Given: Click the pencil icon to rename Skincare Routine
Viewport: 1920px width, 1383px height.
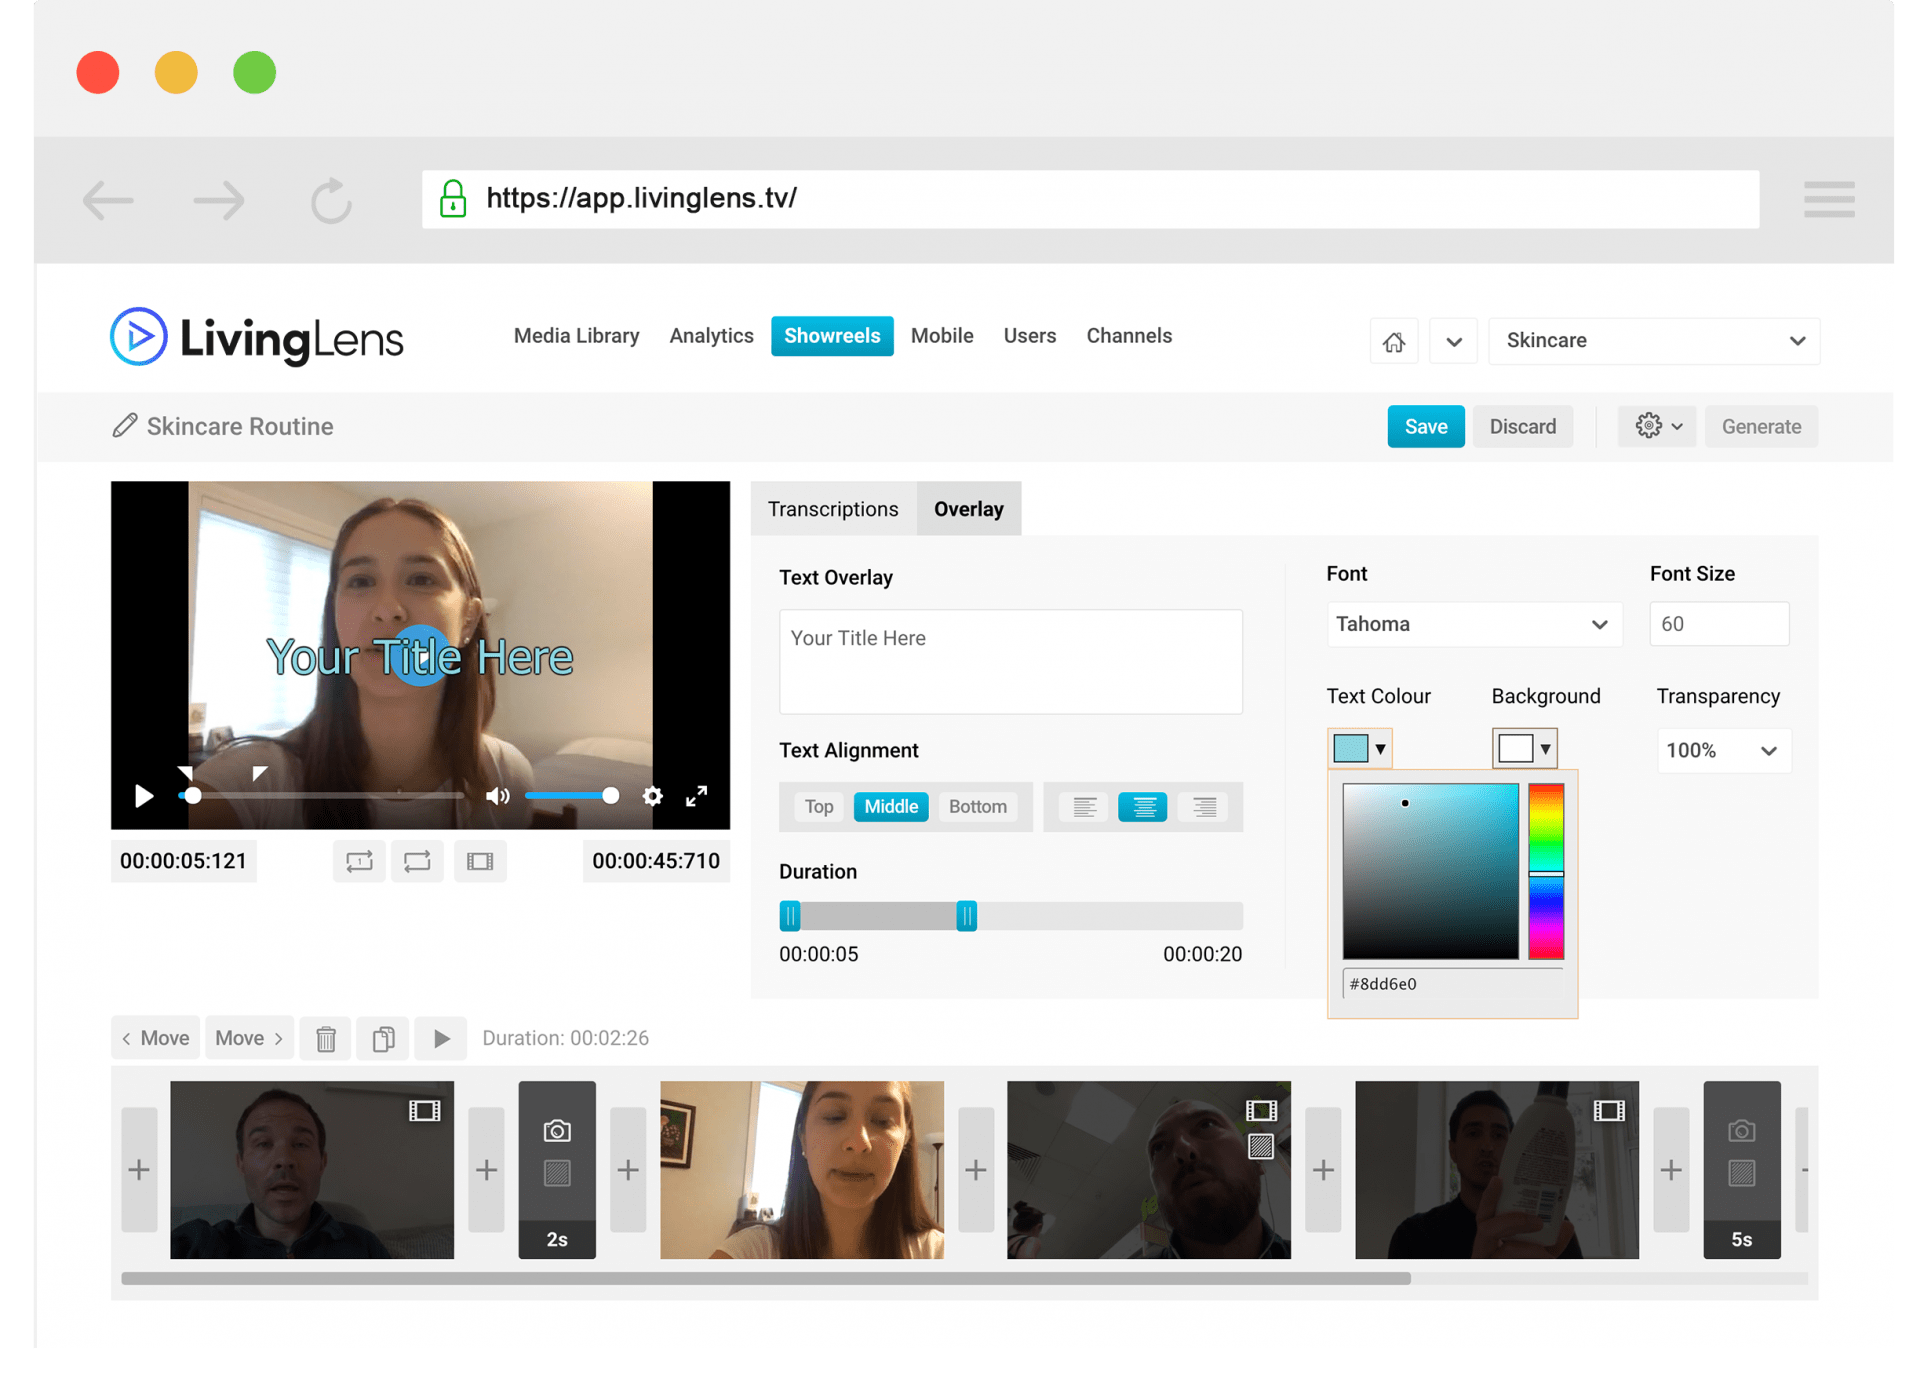Looking at the screenshot, I should click(x=124, y=426).
